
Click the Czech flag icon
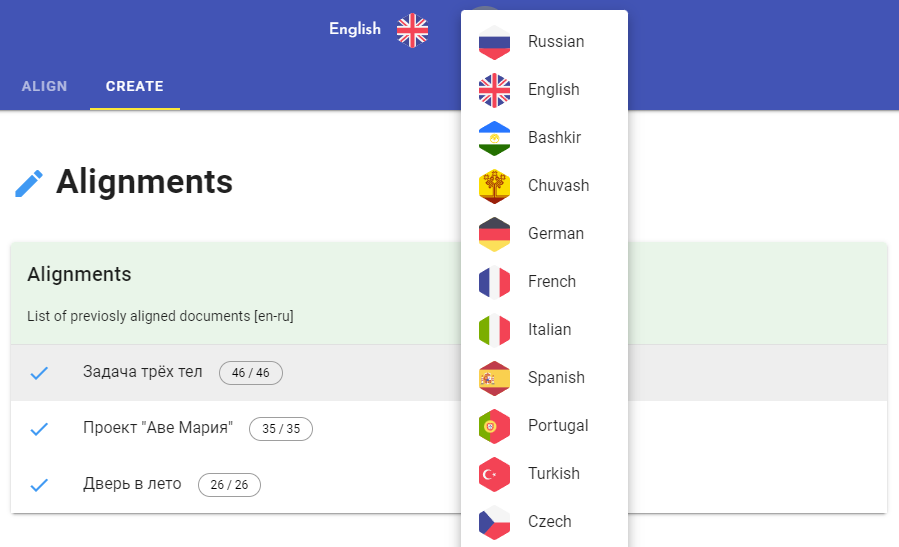pyautogui.click(x=494, y=522)
